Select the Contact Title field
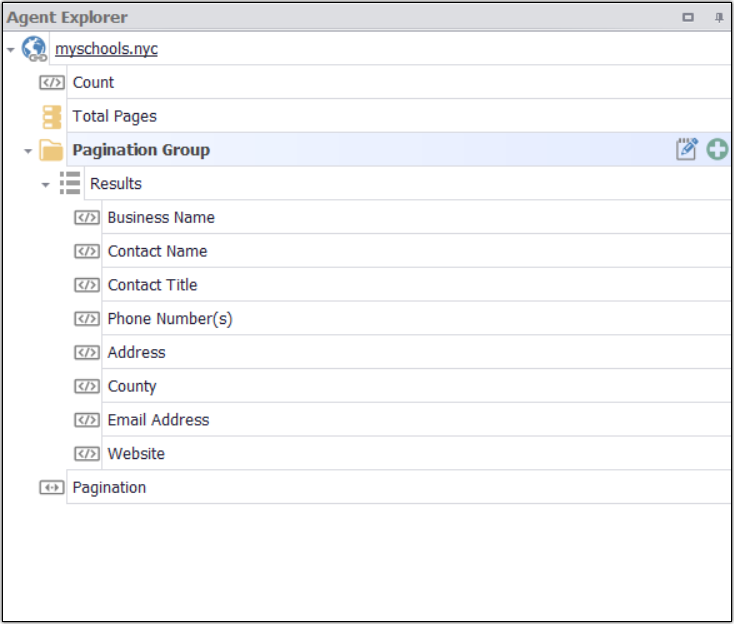 (152, 285)
